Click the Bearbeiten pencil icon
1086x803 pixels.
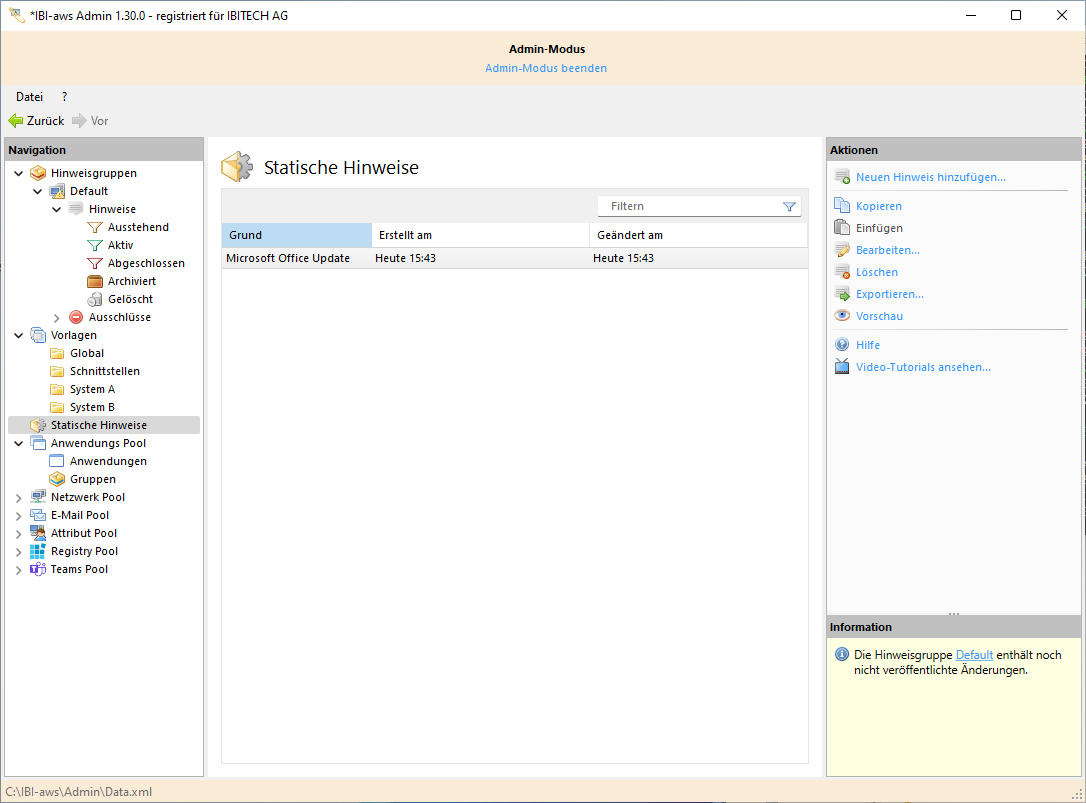point(842,250)
